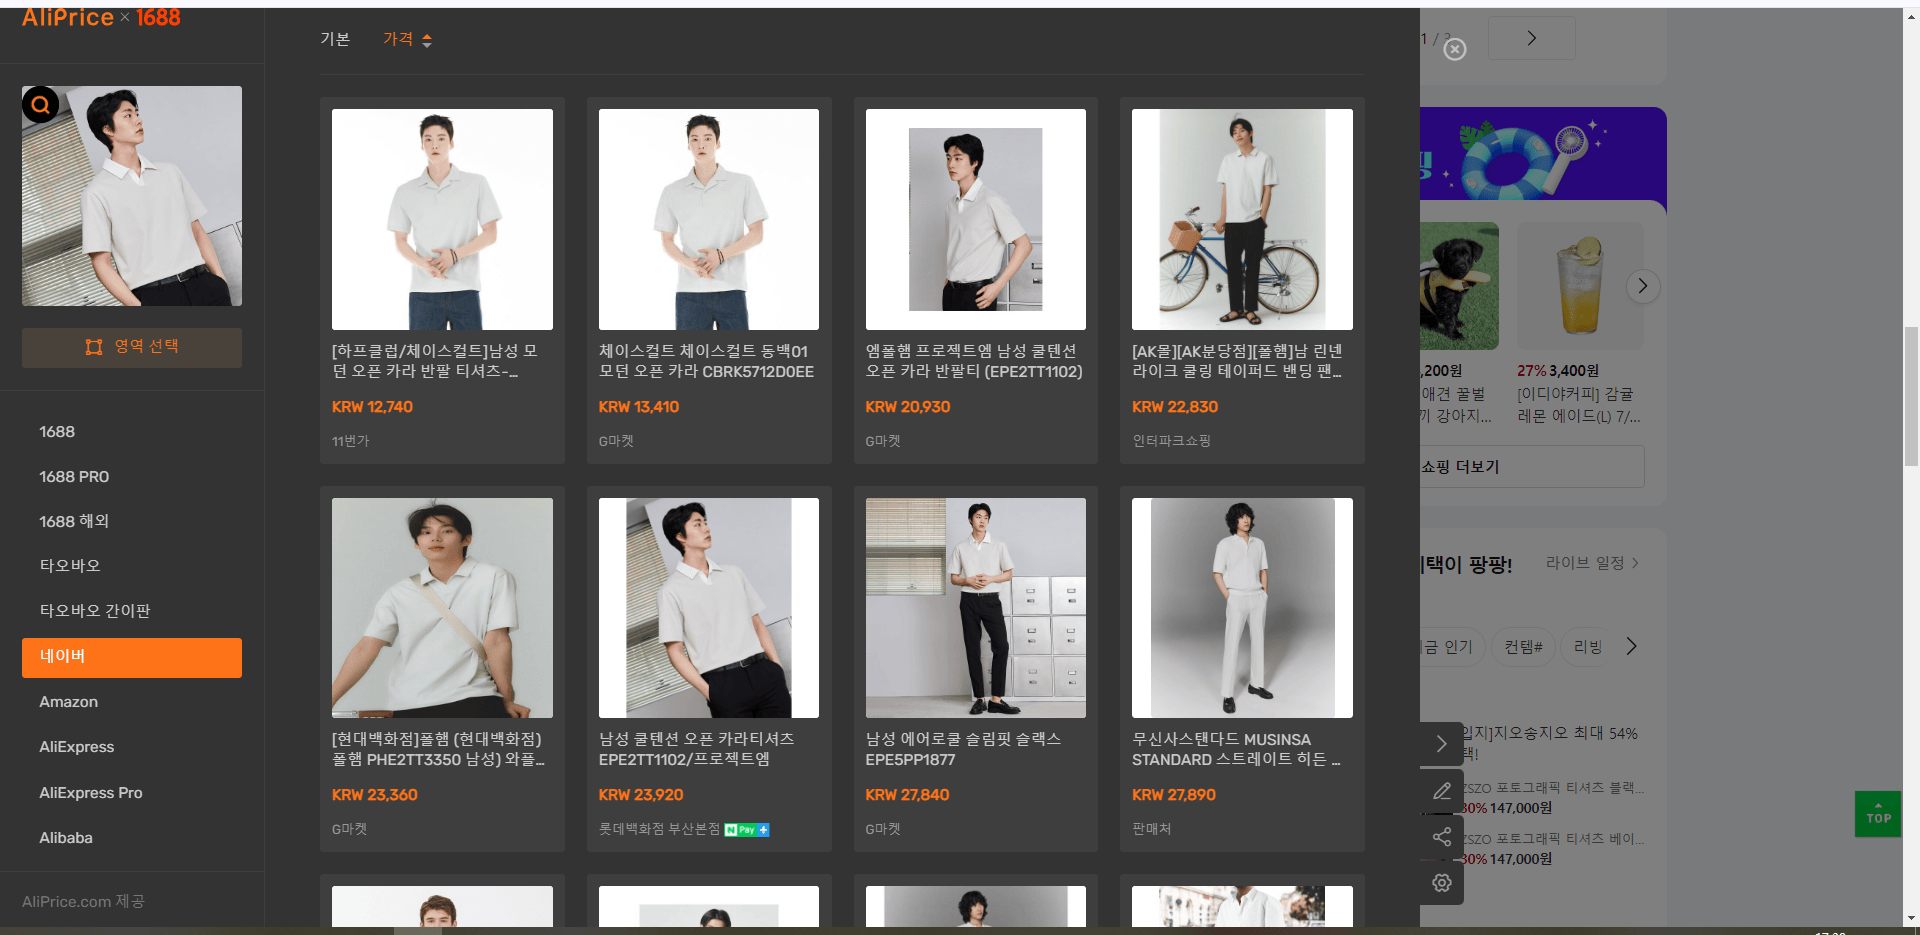This screenshot has height=935, width=1920.
Task: Click the pencil edit icon in side panel
Action: pos(1441,791)
